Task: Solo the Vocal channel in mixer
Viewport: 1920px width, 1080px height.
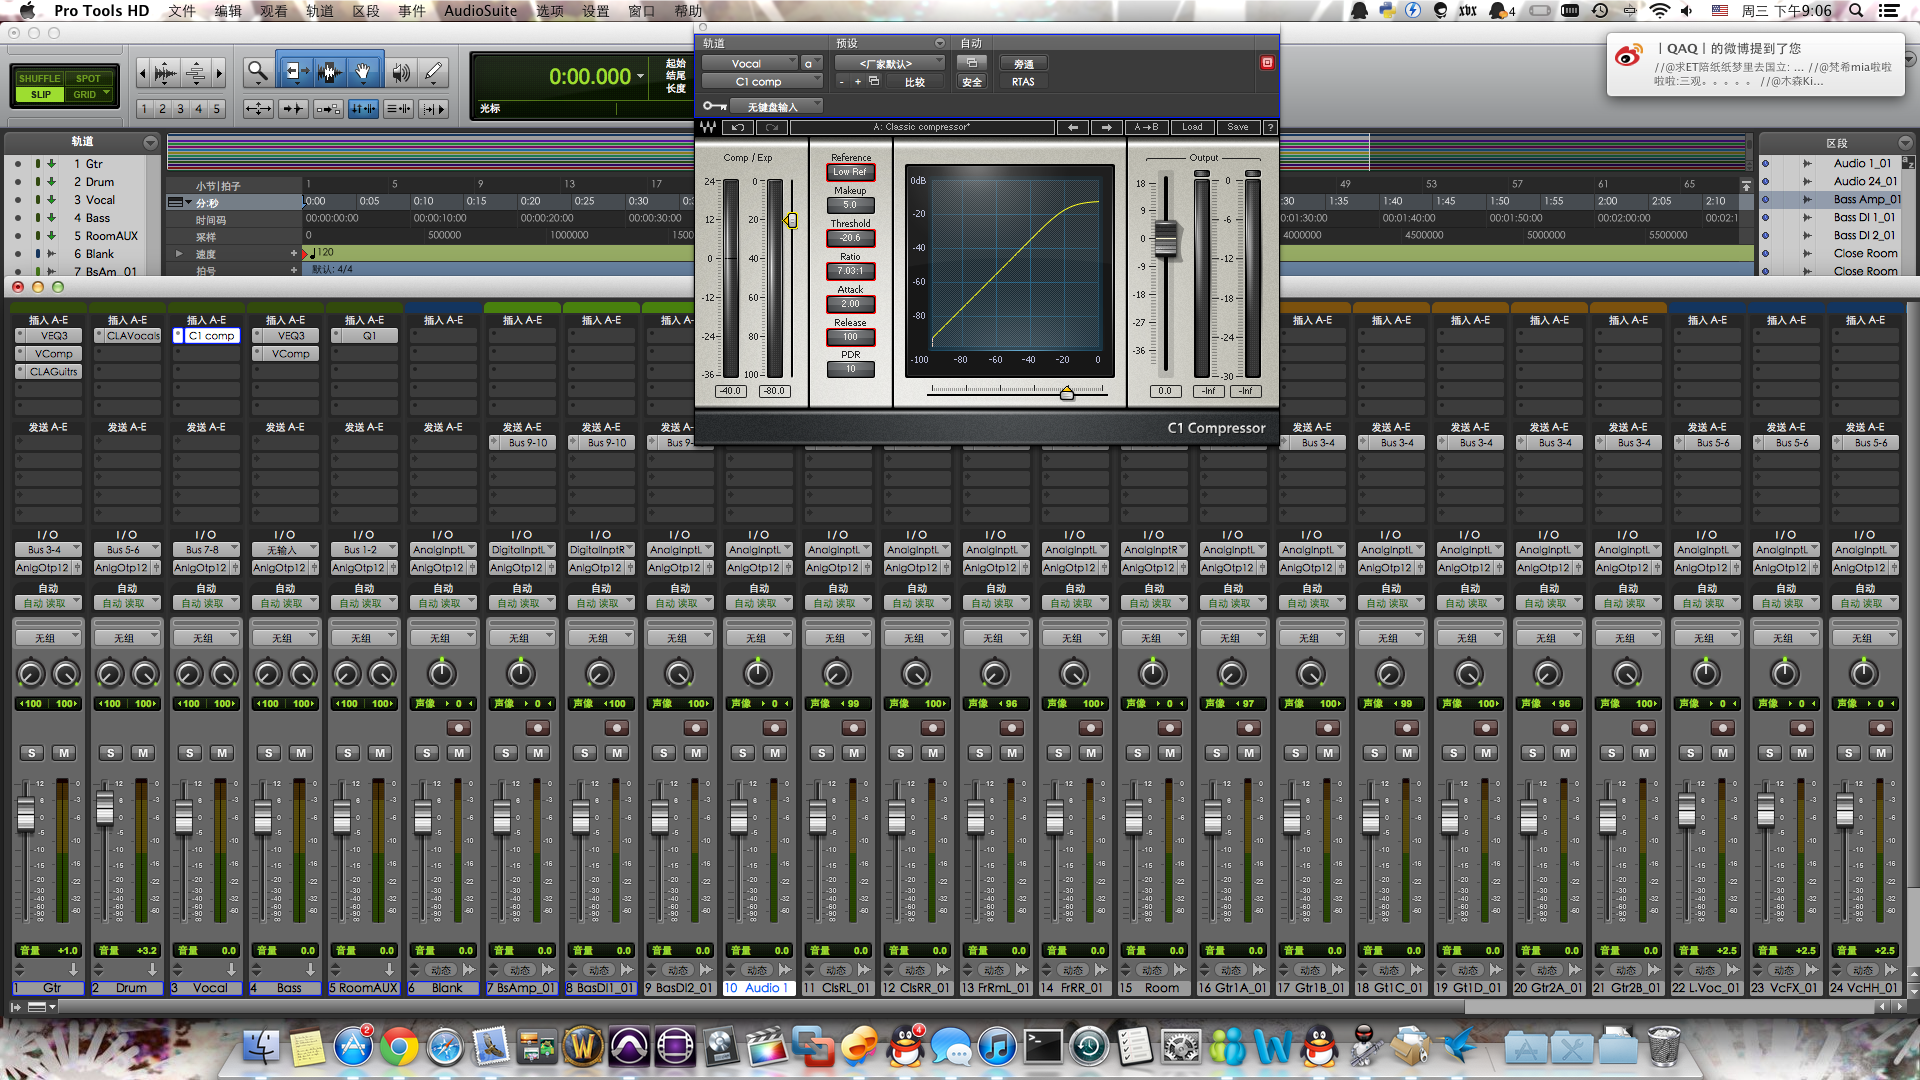Action: [x=190, y=752]
